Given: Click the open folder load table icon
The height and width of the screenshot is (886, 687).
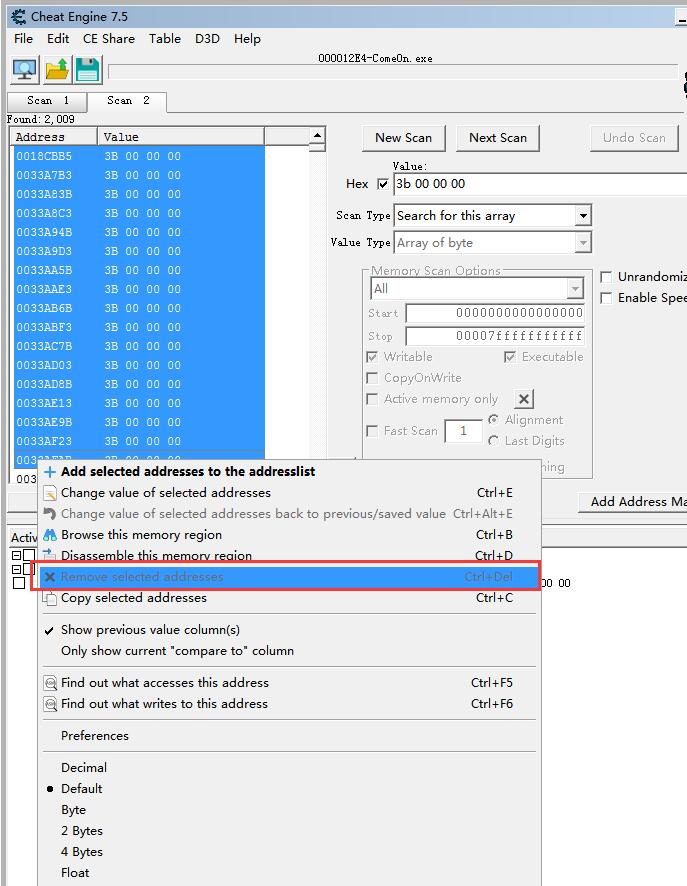Looking at the screenshot, I should [x=56, y=69].
